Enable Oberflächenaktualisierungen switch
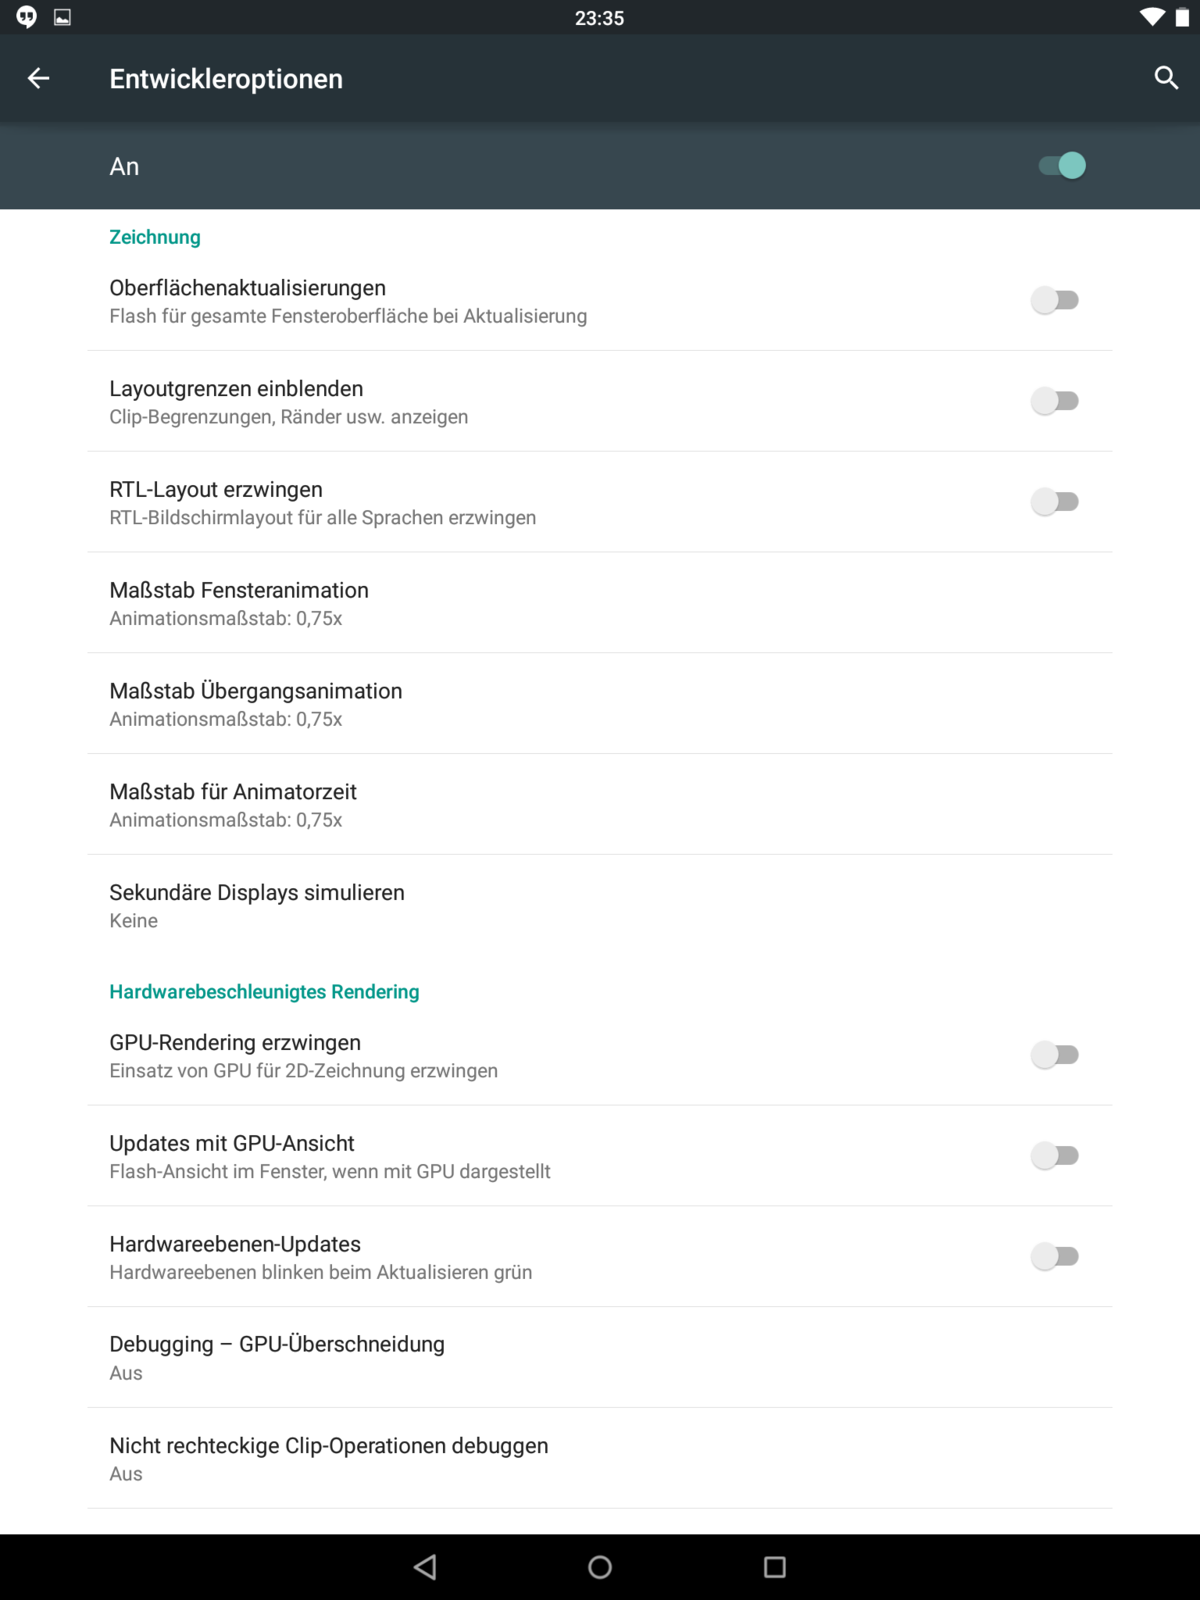The height and width of the screenshot is (1600, 1200). pyautogui.click(x=1055, y=300)
